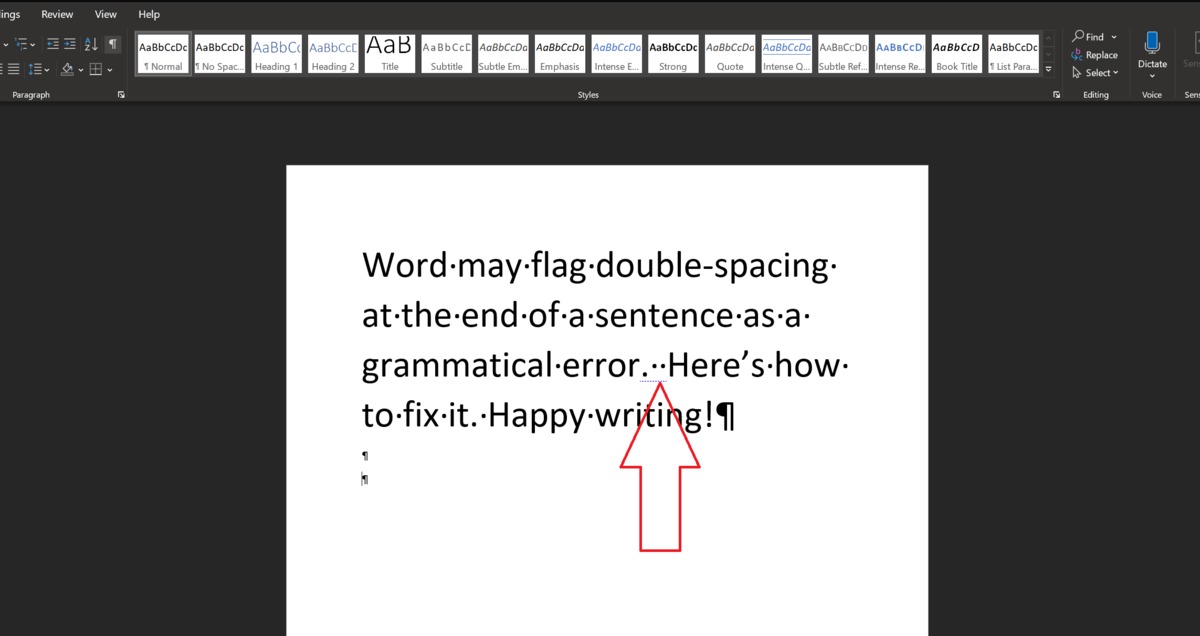Click the Line and Paragraph Spacing icon
The height and width of the screenshot is (636, 1200).
coord(35,69)
